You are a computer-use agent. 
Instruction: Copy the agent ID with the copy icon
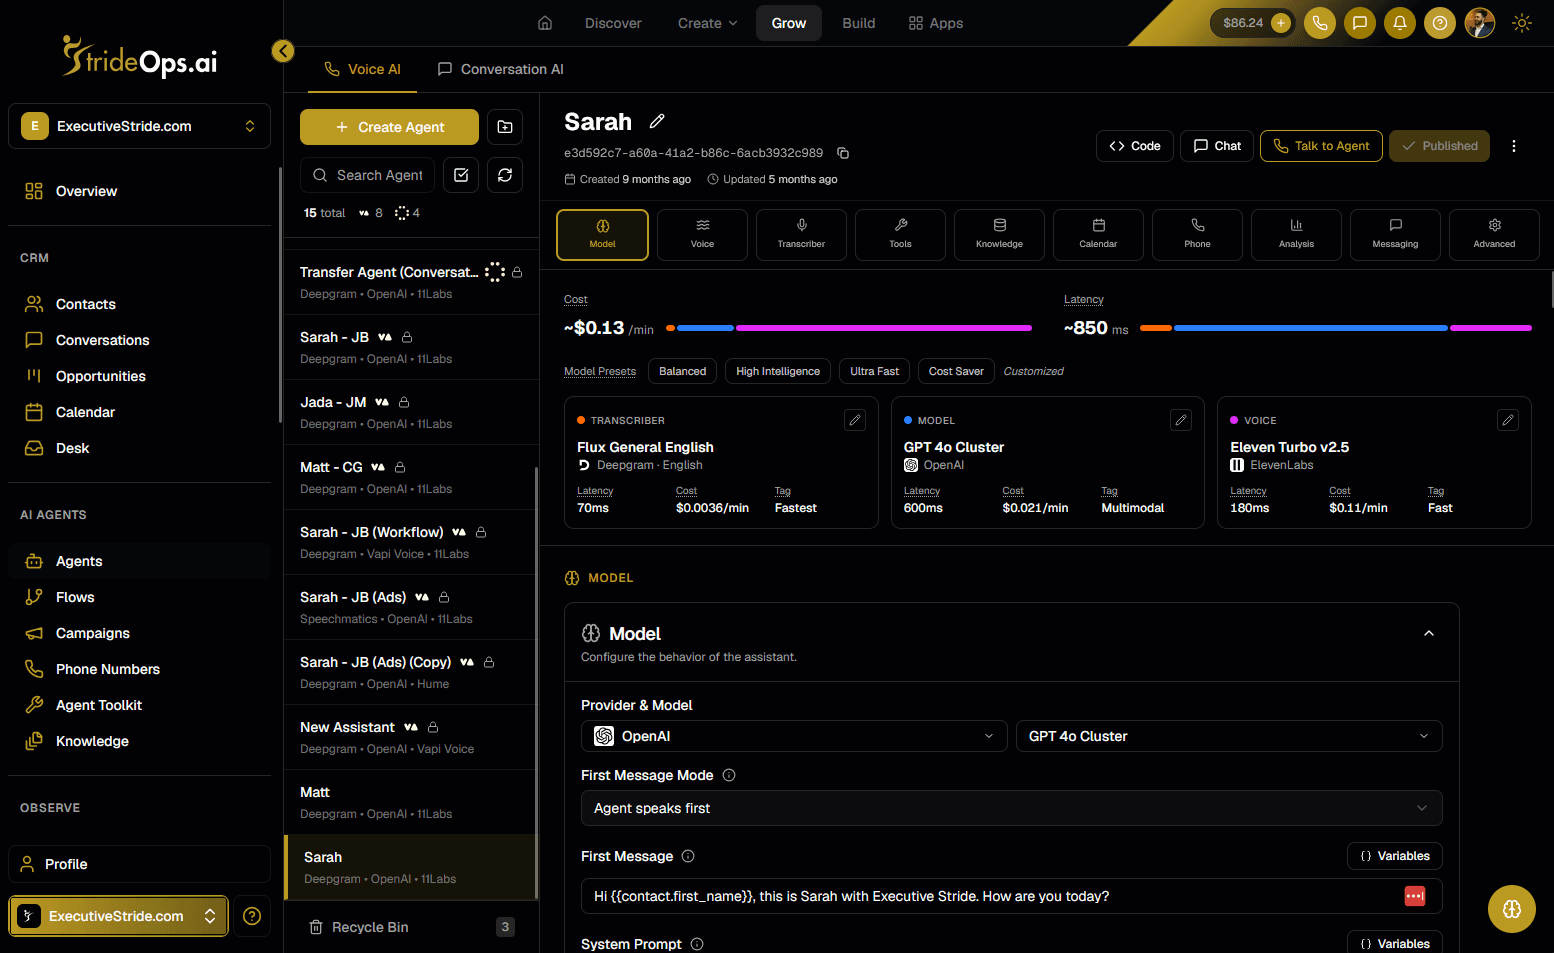click(843, 153)
